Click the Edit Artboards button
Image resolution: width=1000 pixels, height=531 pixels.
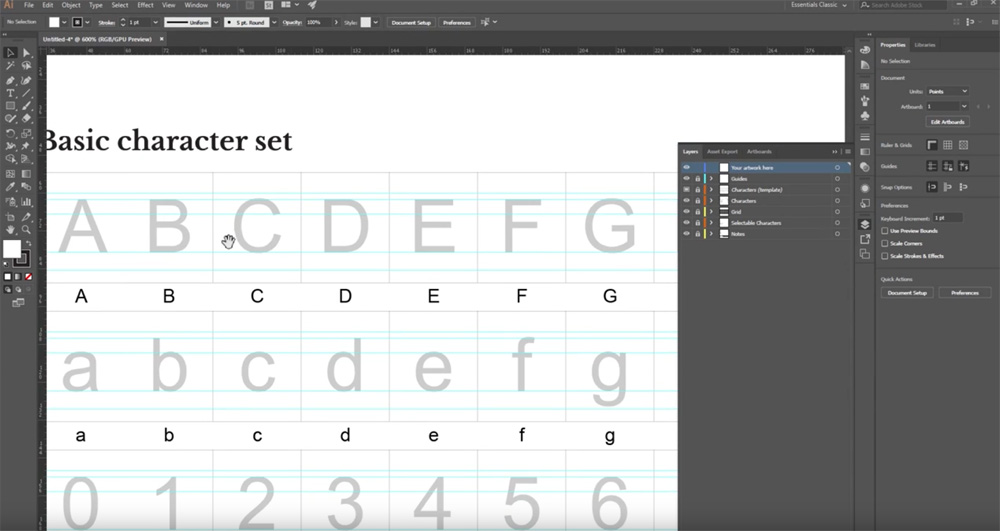(948, 122)
